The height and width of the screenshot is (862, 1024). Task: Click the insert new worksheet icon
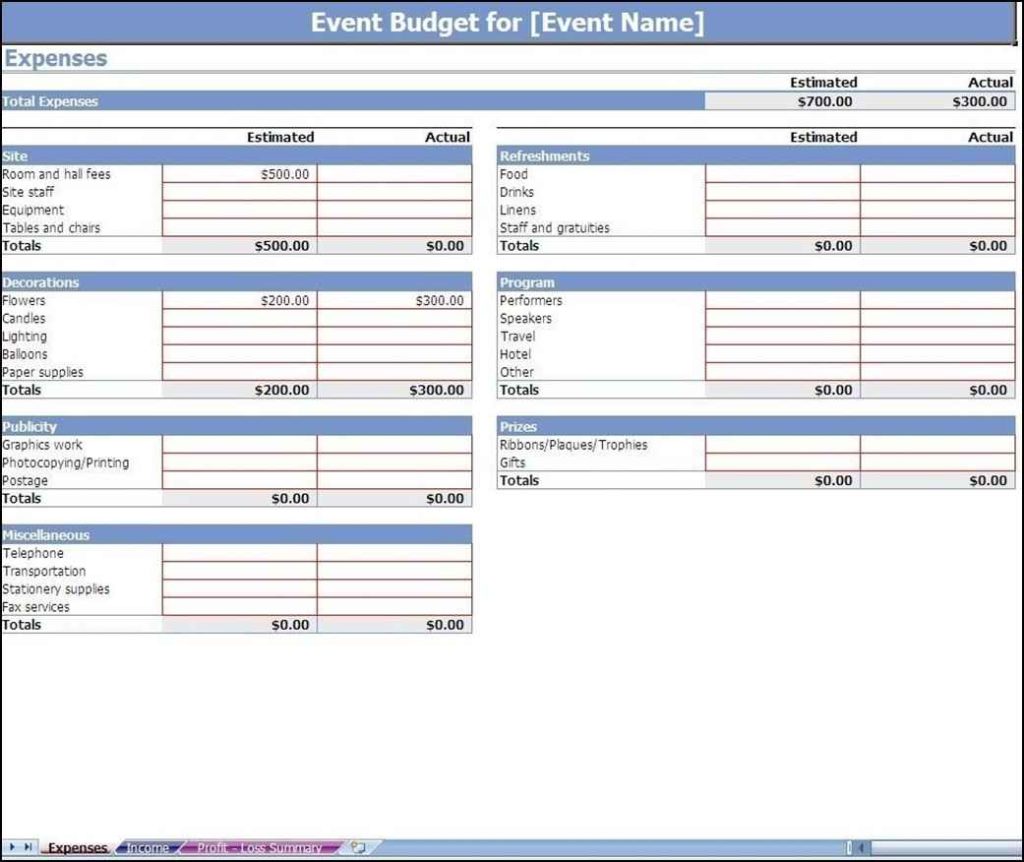(x=357, y=848)
